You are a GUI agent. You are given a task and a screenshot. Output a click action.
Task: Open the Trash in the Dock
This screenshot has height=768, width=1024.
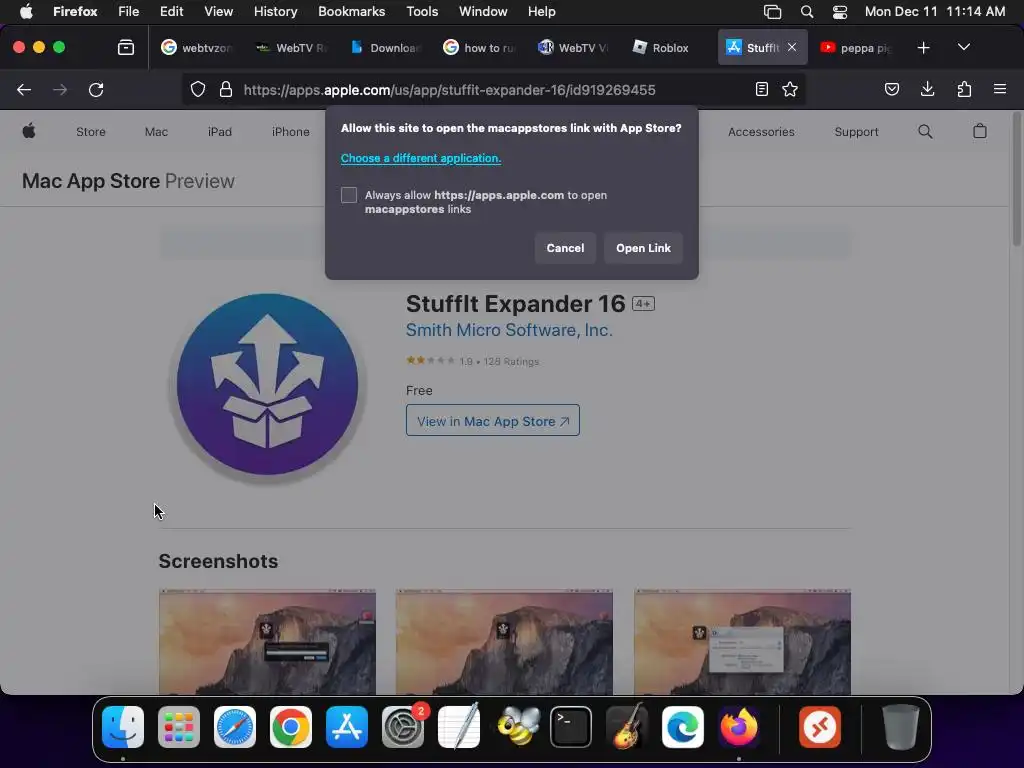[901, 727]
